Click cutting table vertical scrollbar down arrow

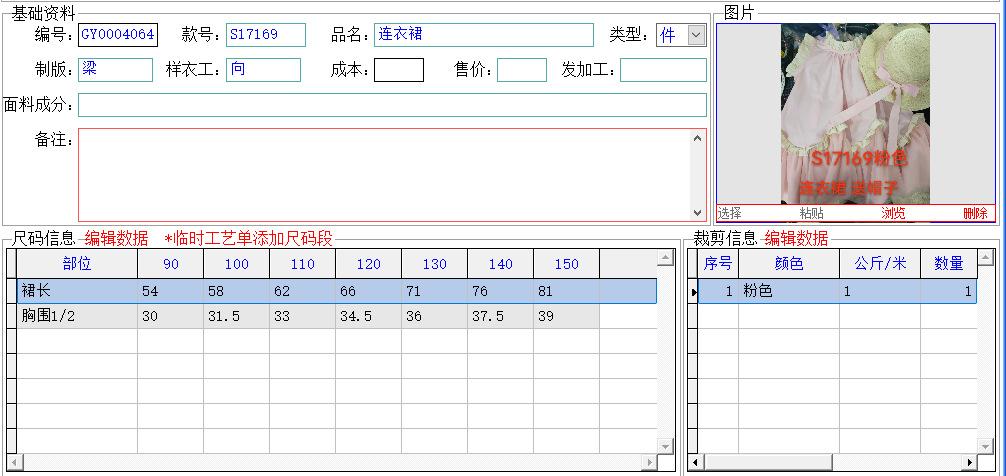point(986,446)
